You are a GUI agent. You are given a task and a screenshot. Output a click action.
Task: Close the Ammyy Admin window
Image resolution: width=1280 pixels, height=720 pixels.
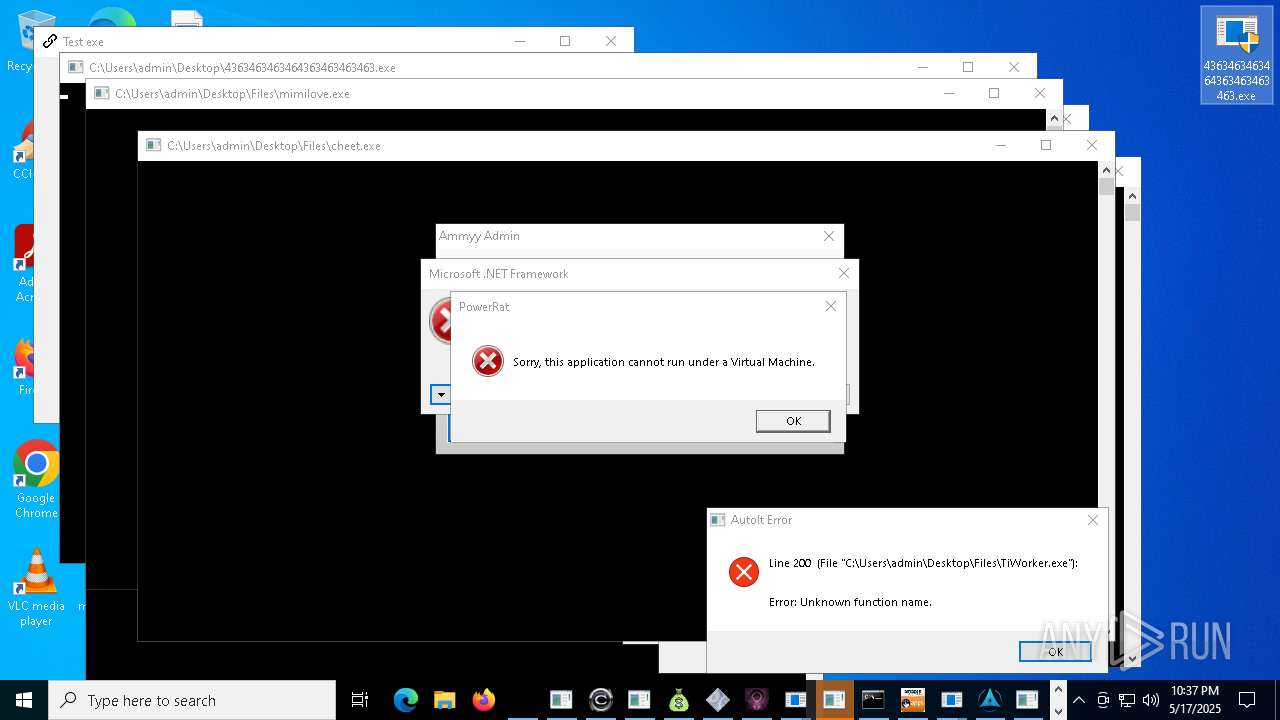pyautogui.click(x=829, y=236)
